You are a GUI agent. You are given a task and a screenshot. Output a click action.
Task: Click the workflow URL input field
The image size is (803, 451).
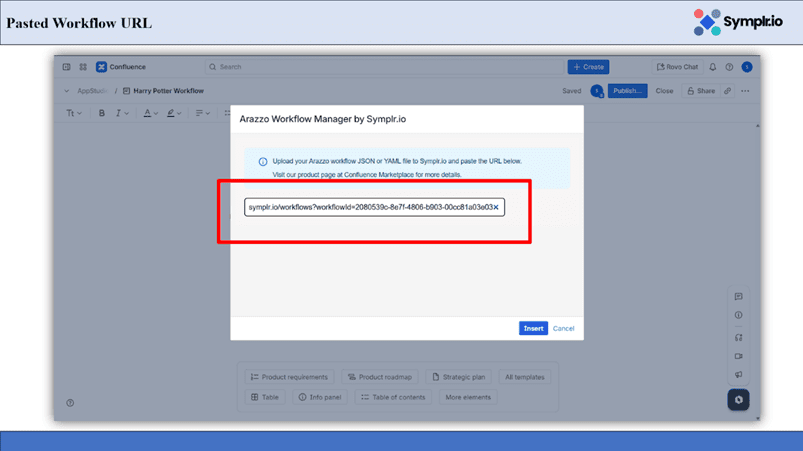coord(368,207)
